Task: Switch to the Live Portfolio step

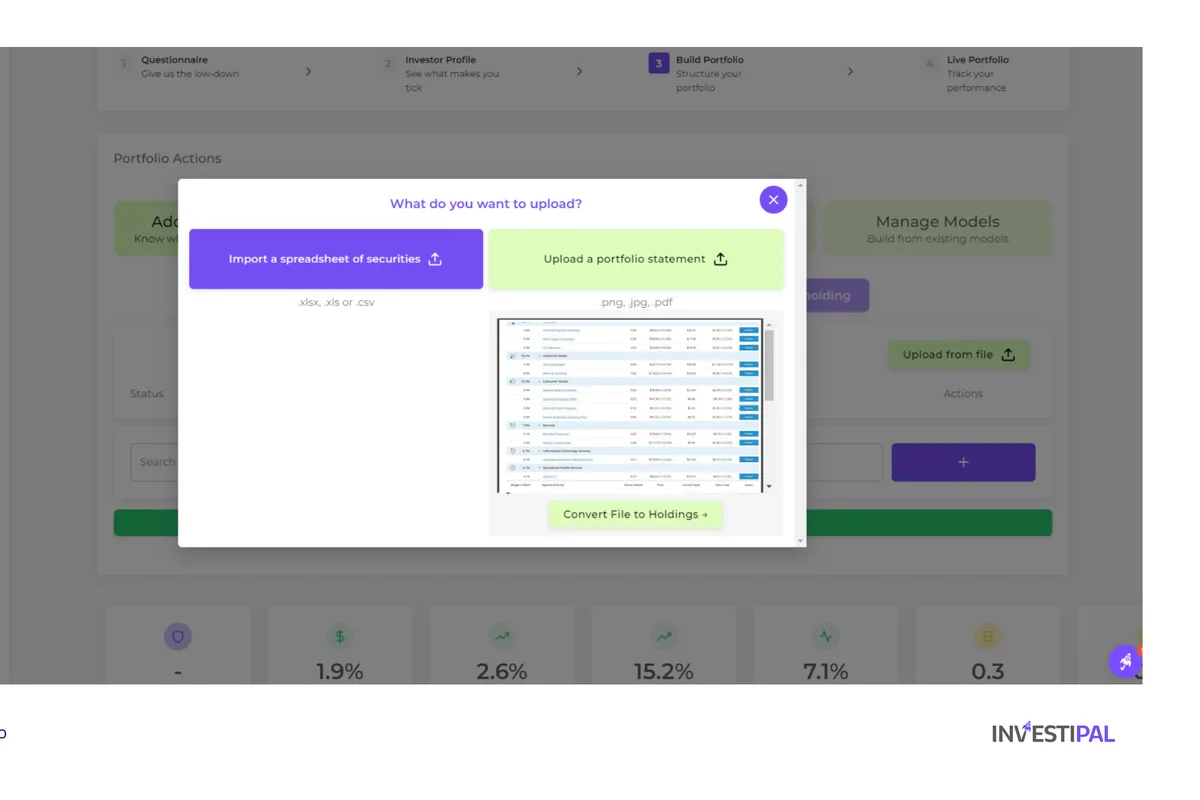Action: coord(976,73)
